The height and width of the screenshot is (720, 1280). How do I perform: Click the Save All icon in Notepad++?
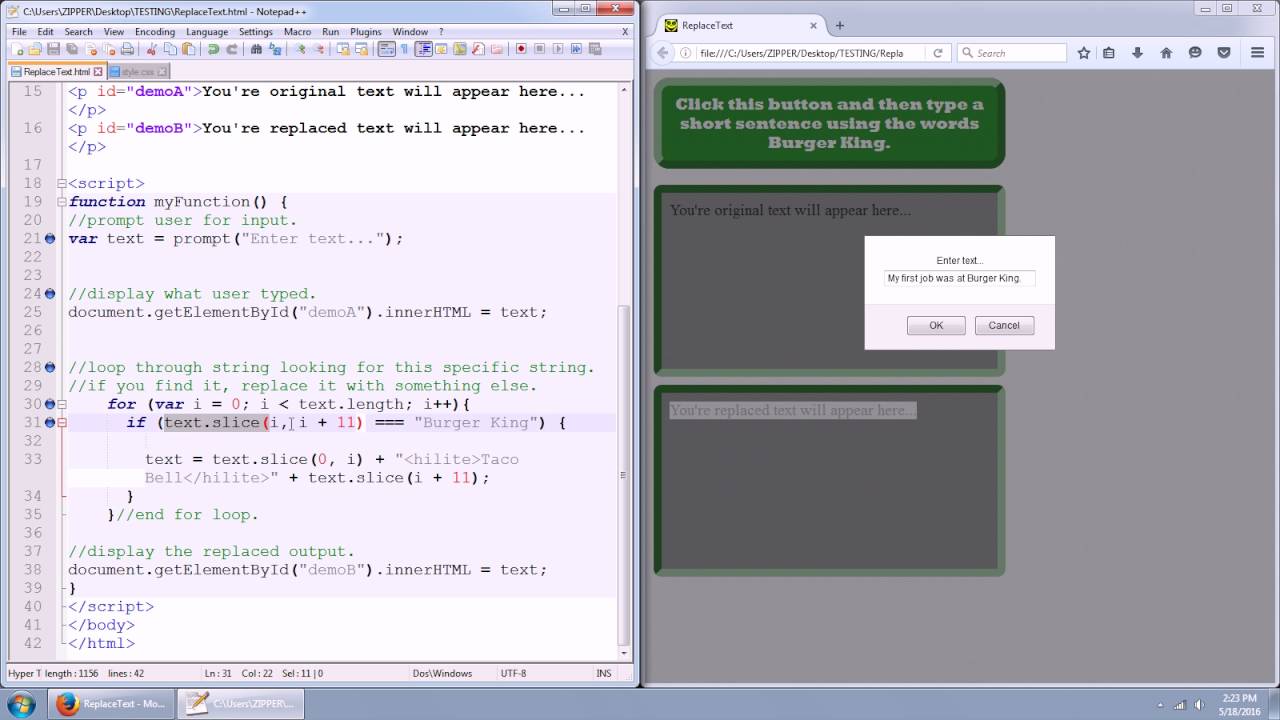(72, 49)
